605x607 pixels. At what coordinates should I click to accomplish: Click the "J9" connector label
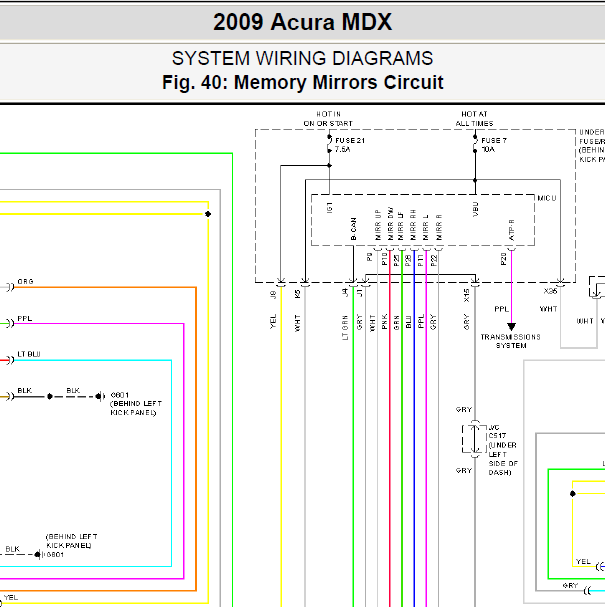pyautogui.click(x=273, y=295)
